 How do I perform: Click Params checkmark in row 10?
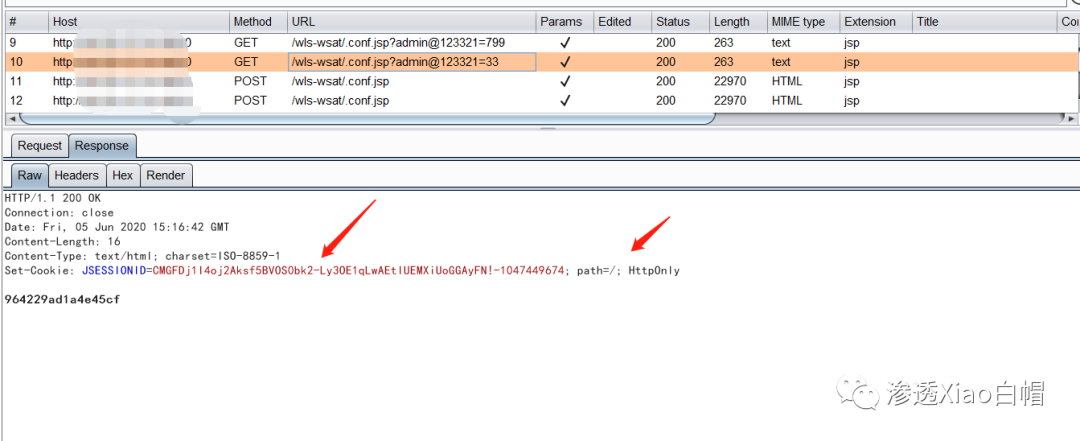[x=565, y=62]
